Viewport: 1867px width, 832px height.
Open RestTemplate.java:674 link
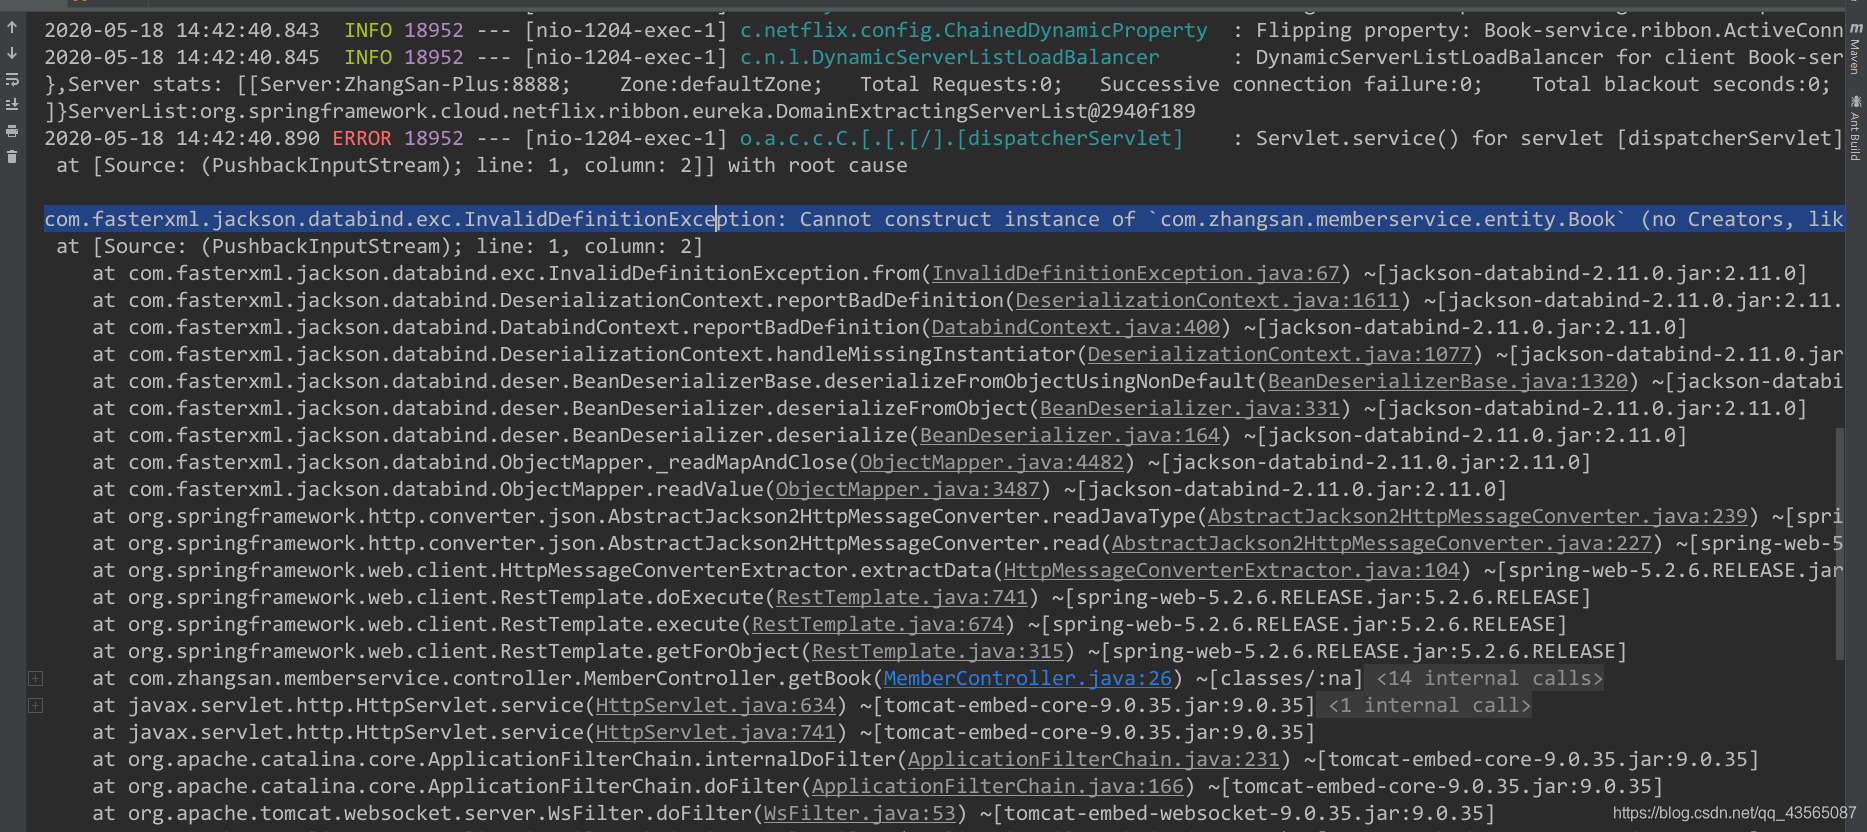878,624
